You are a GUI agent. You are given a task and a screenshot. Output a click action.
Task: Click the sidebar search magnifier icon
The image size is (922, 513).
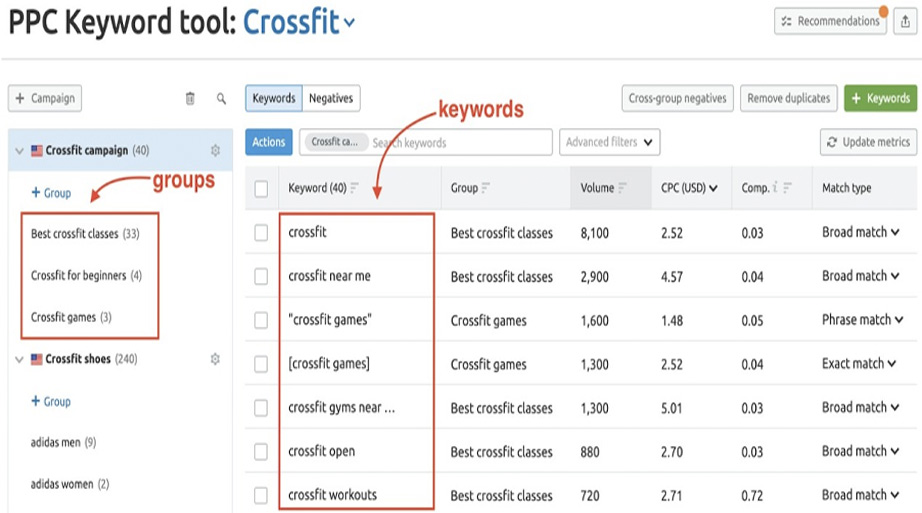[222, 99]
